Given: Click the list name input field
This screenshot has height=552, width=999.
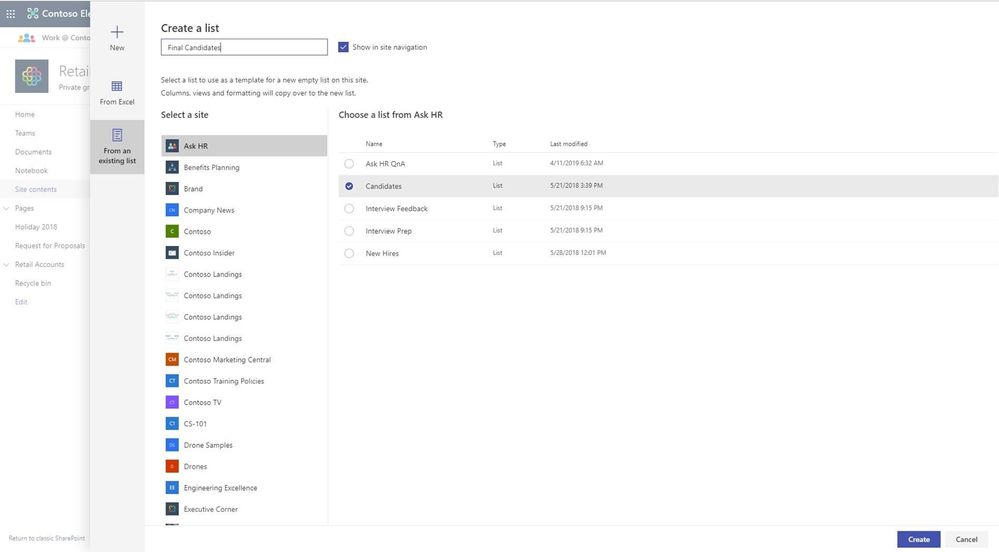Looking at the screenshot, I should pyautogui.click(x=244, y=47).
